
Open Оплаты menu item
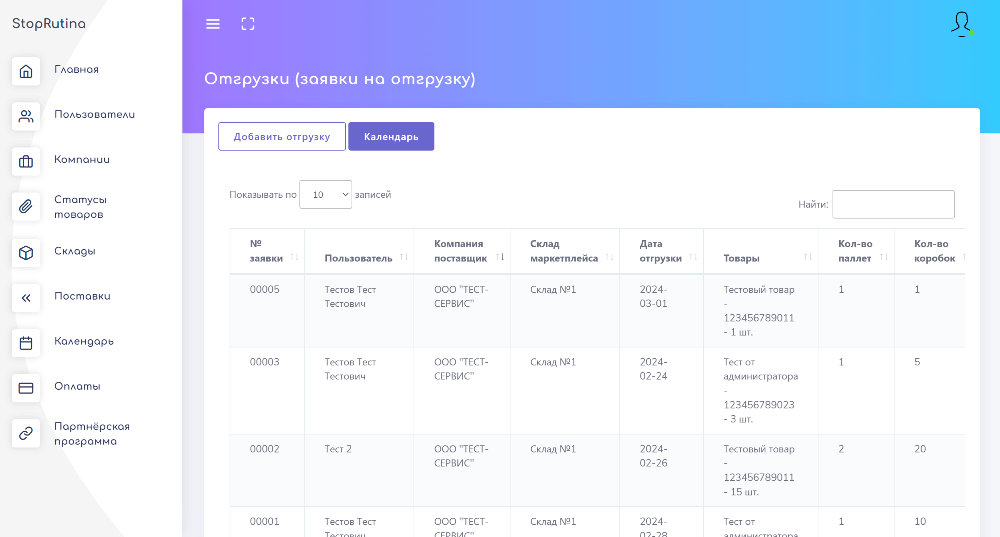click(77, 386)
